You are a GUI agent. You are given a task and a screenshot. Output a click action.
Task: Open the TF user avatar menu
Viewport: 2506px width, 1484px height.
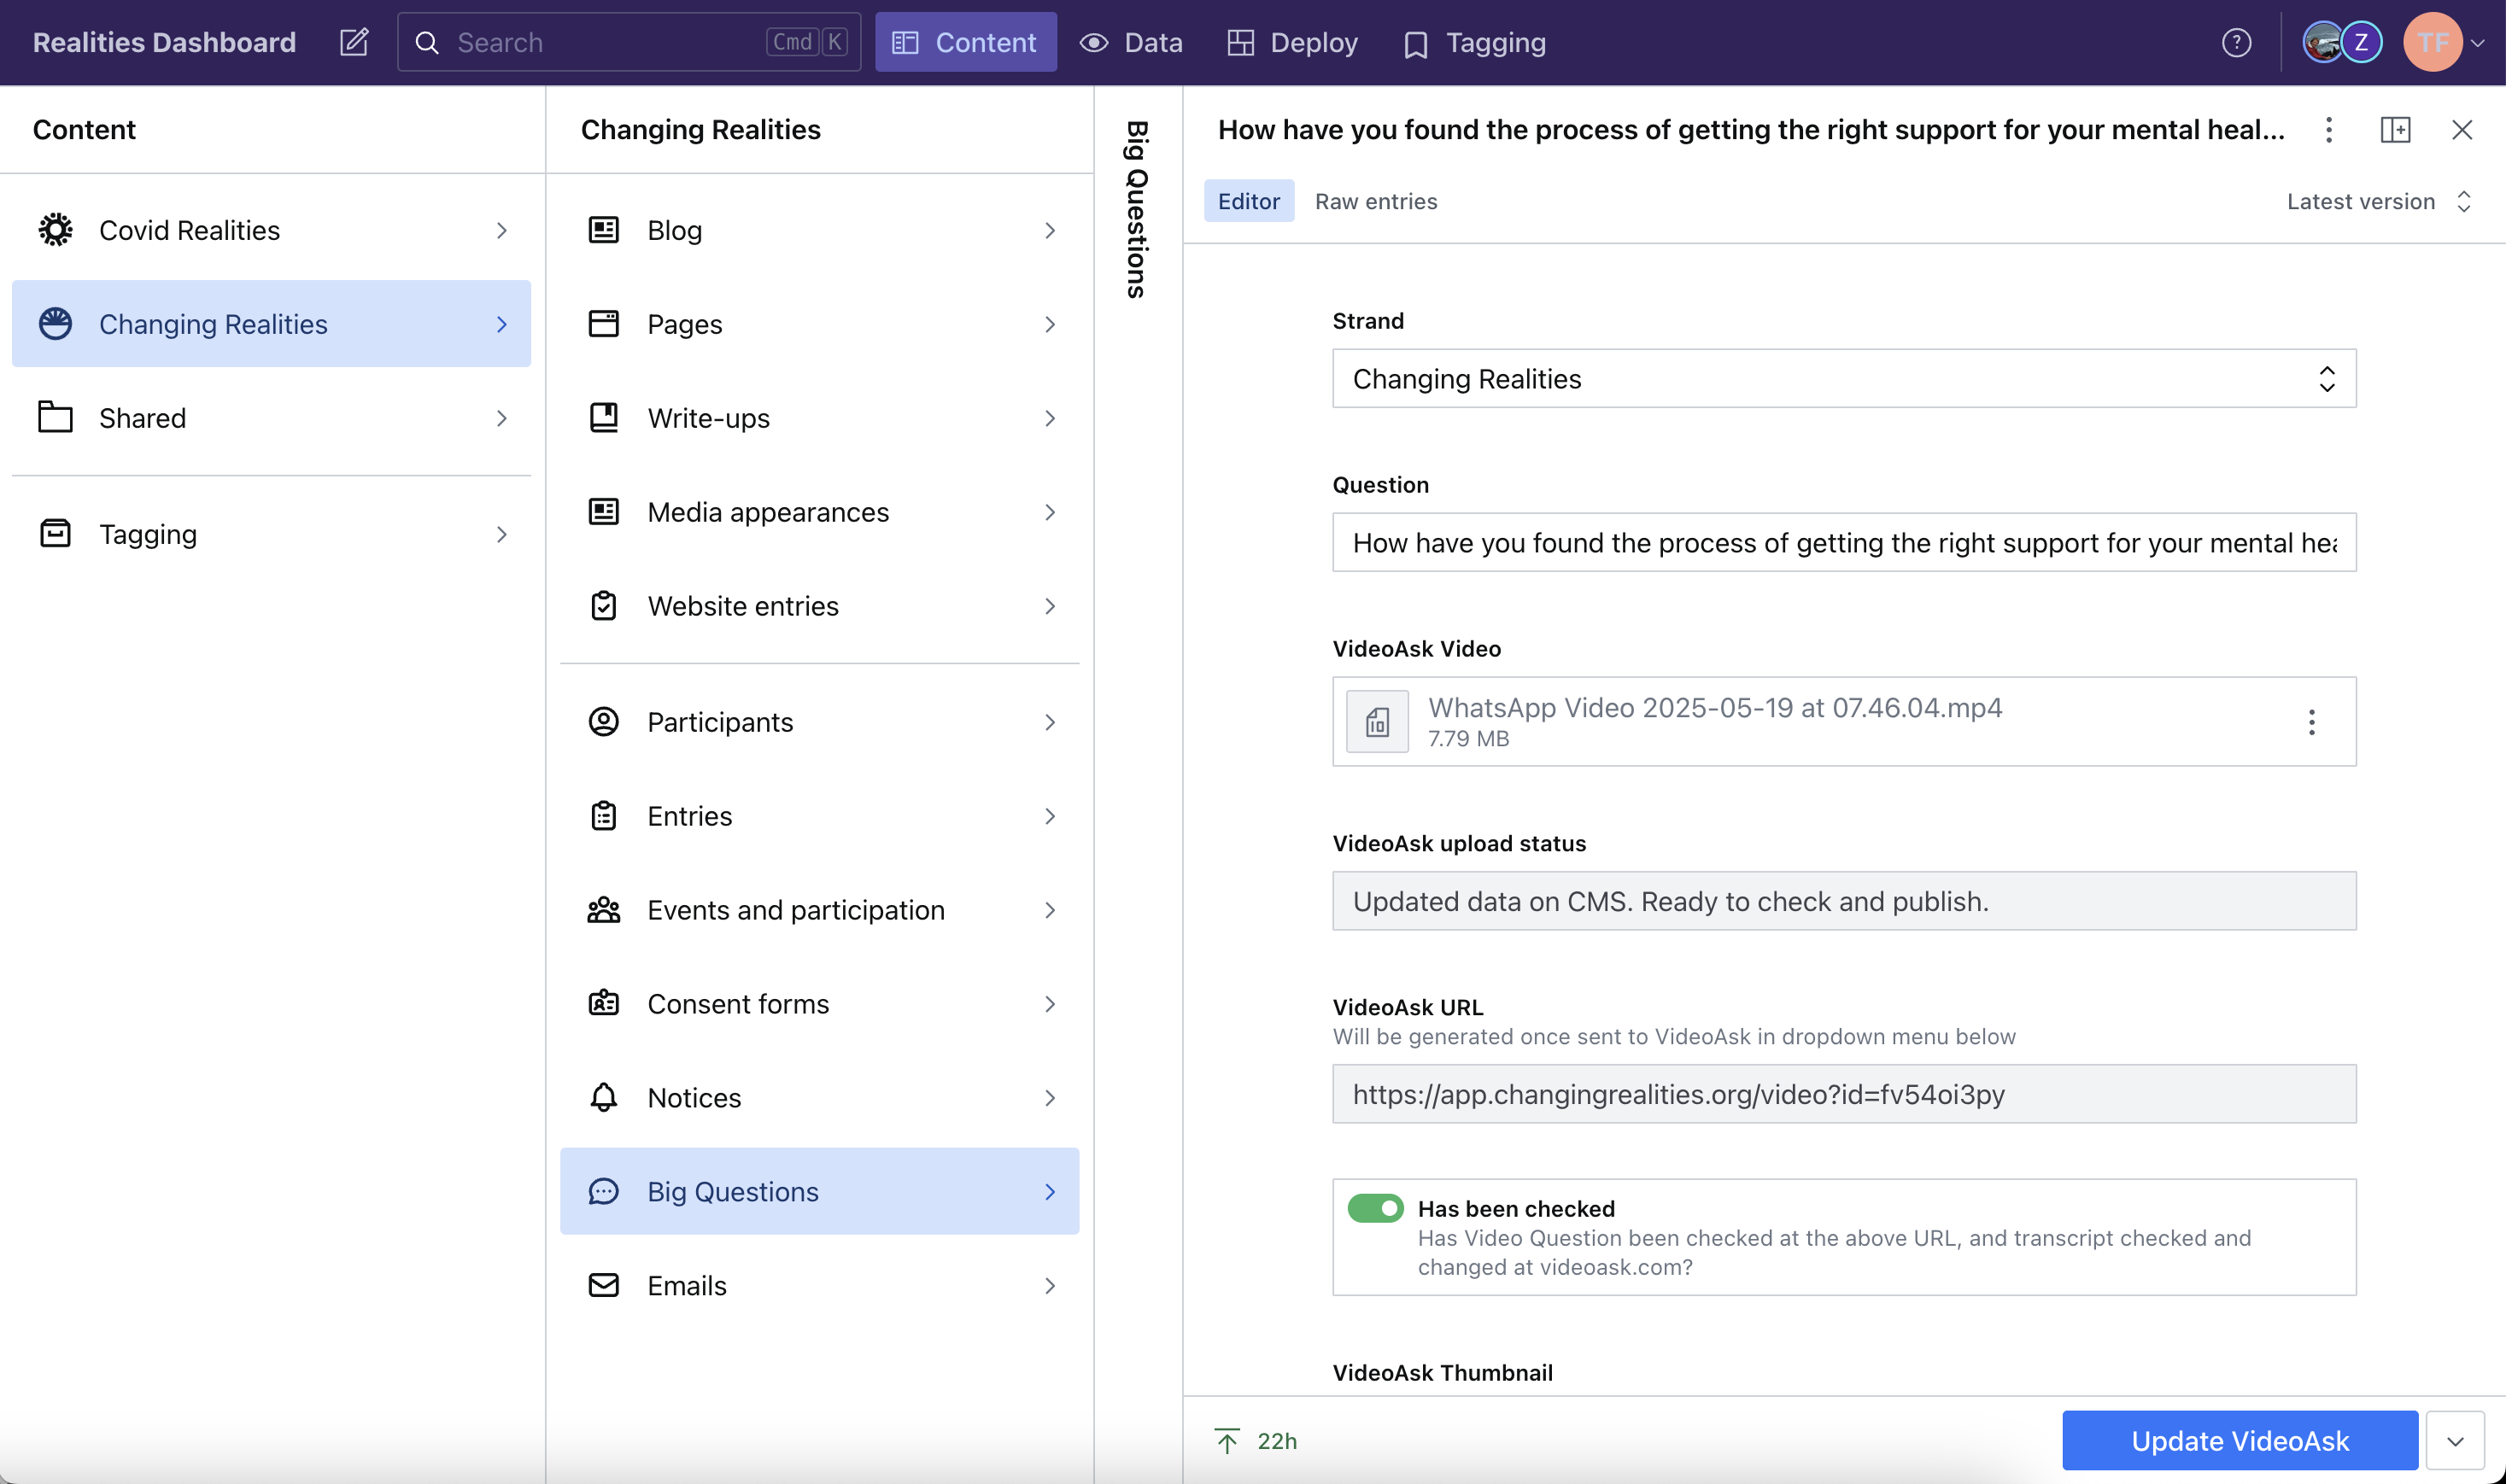tap(2434, 42)
